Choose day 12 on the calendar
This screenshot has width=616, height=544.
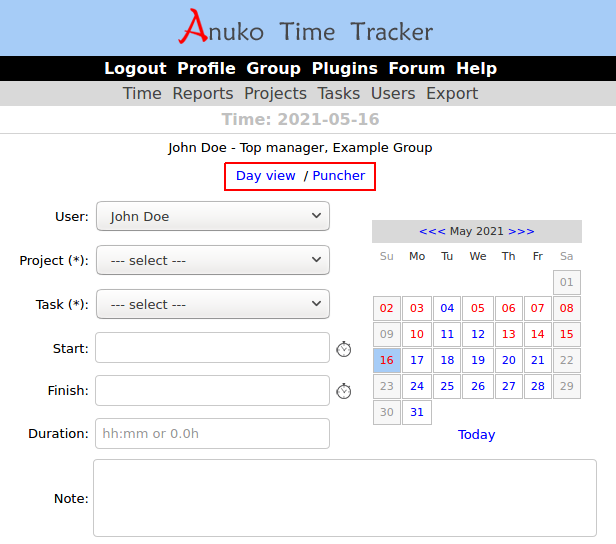(478, 334)
